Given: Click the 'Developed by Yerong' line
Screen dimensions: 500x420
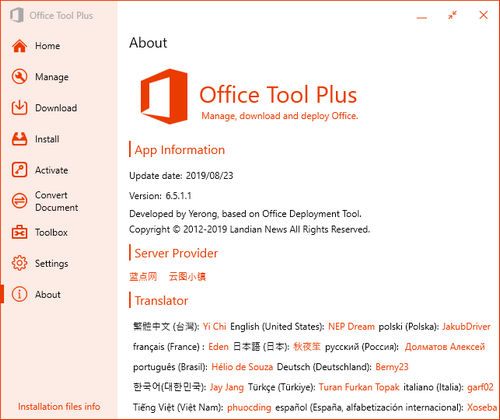Looking at the screenshot, I should click(245, 214).
